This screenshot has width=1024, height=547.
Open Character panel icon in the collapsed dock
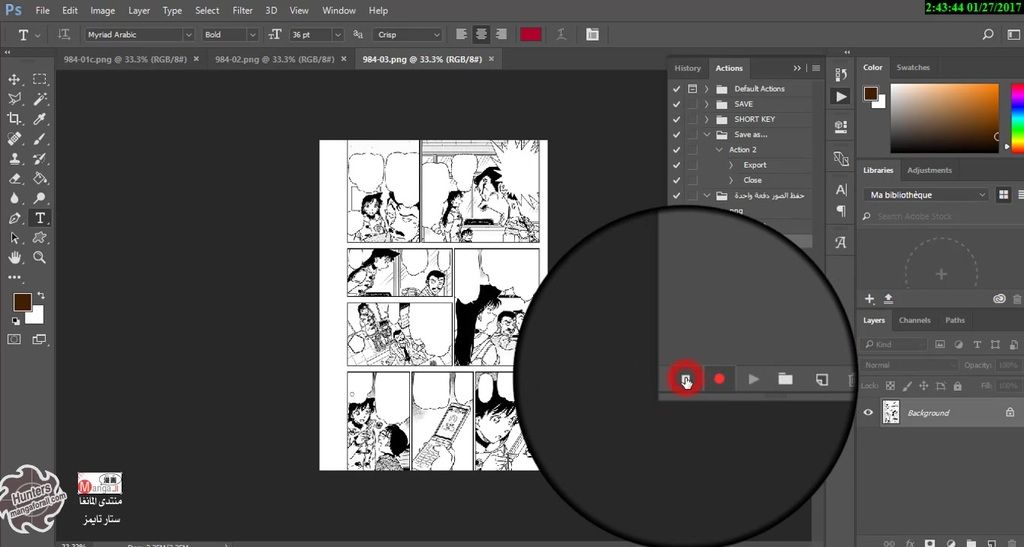coord(841,190)
